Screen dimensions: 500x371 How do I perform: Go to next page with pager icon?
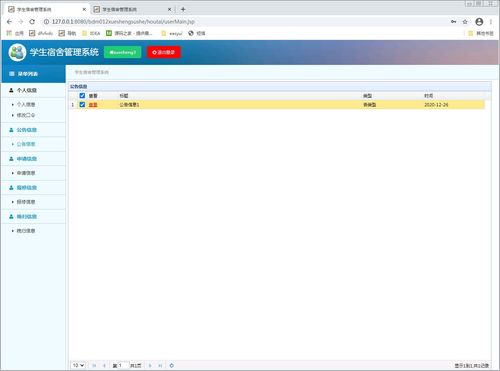click(x=150, y=366)
